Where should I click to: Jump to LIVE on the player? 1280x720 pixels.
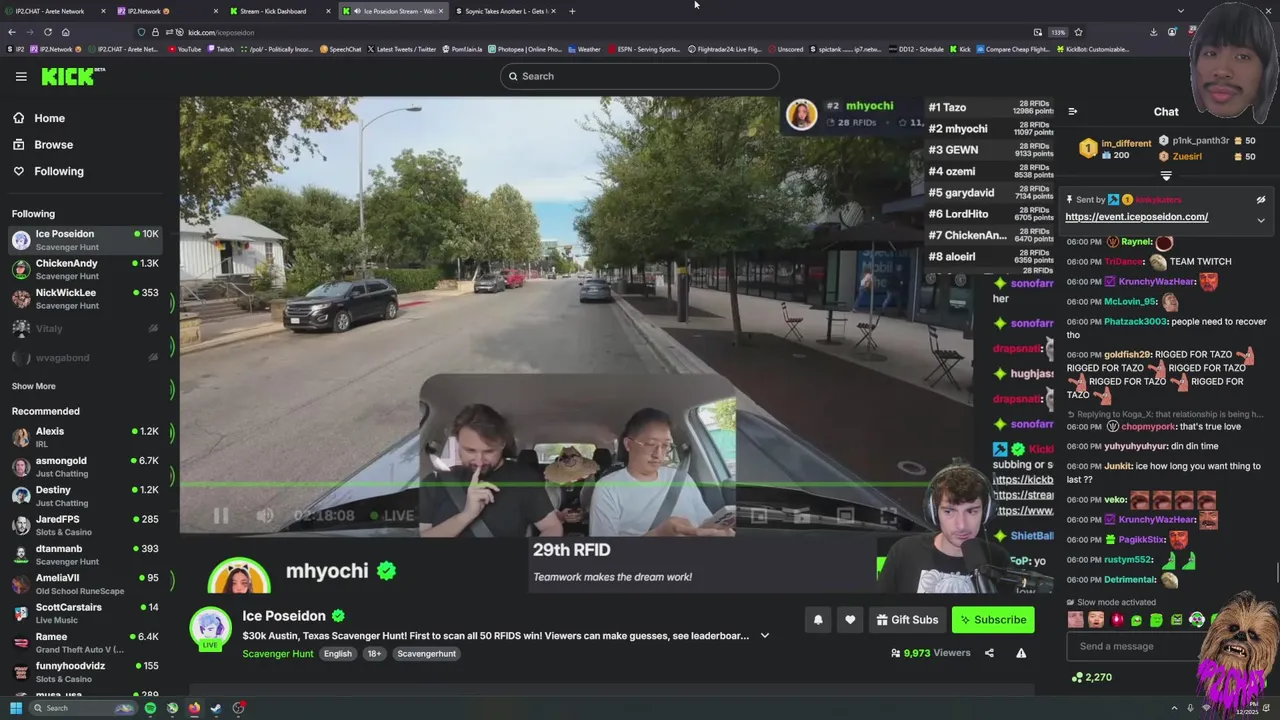(392, 516)
